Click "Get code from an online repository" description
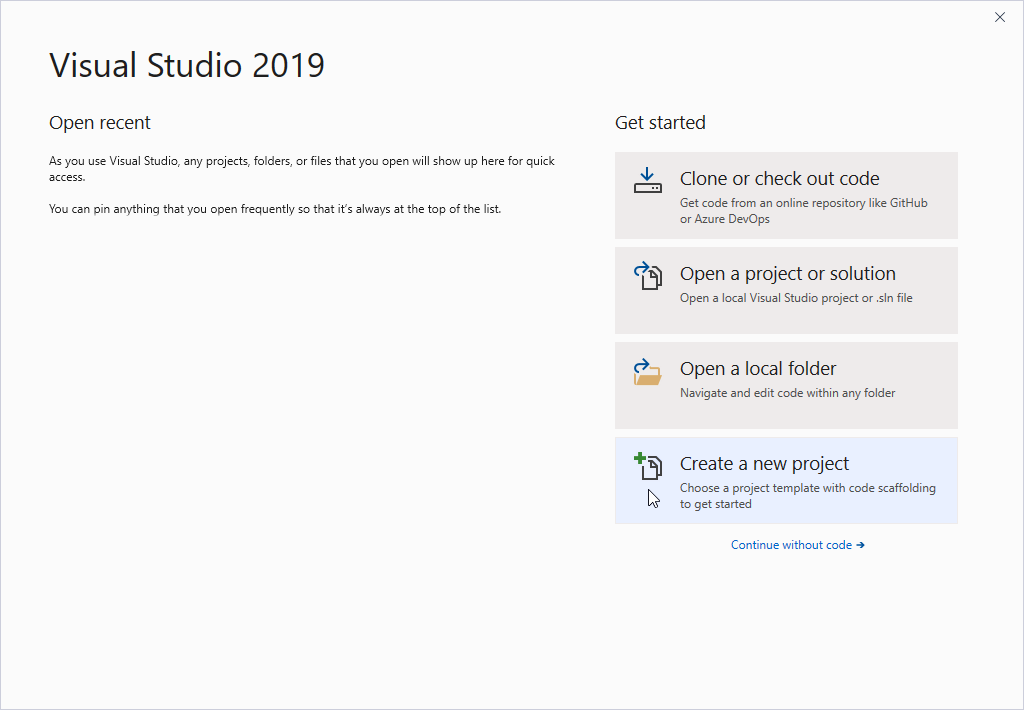The height and width of the screenshot is (710, 1024). tap(803, 211)
